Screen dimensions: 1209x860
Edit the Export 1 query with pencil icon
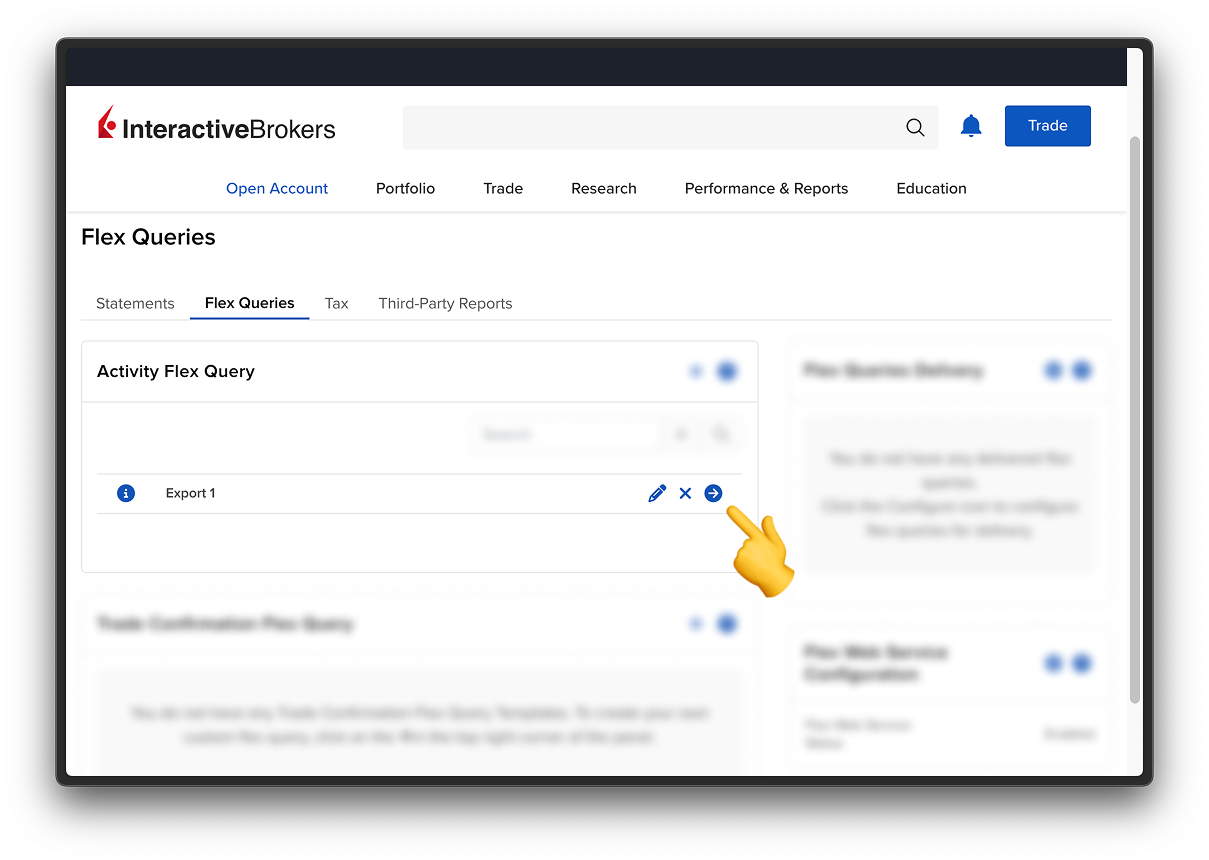(x=657, y=493)
